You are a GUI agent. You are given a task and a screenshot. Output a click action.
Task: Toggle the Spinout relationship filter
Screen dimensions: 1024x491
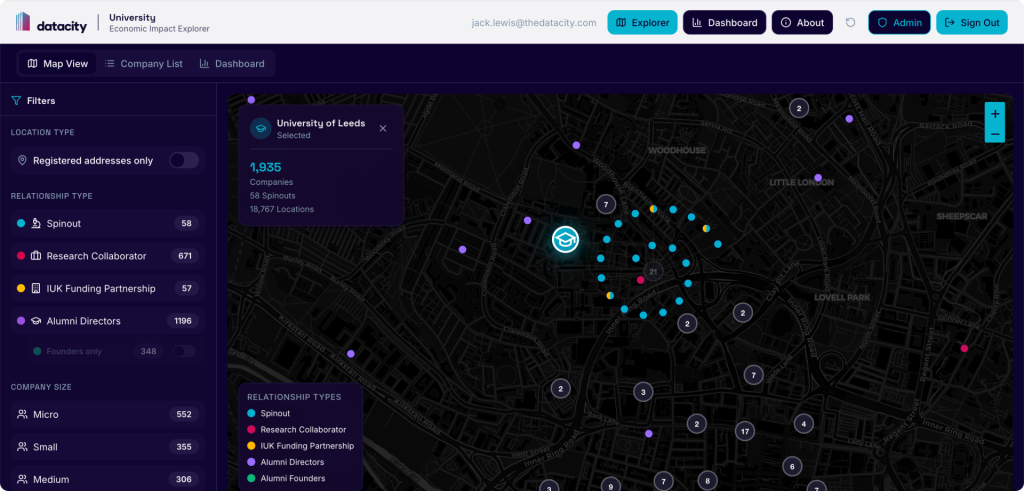tap(105, 223)
